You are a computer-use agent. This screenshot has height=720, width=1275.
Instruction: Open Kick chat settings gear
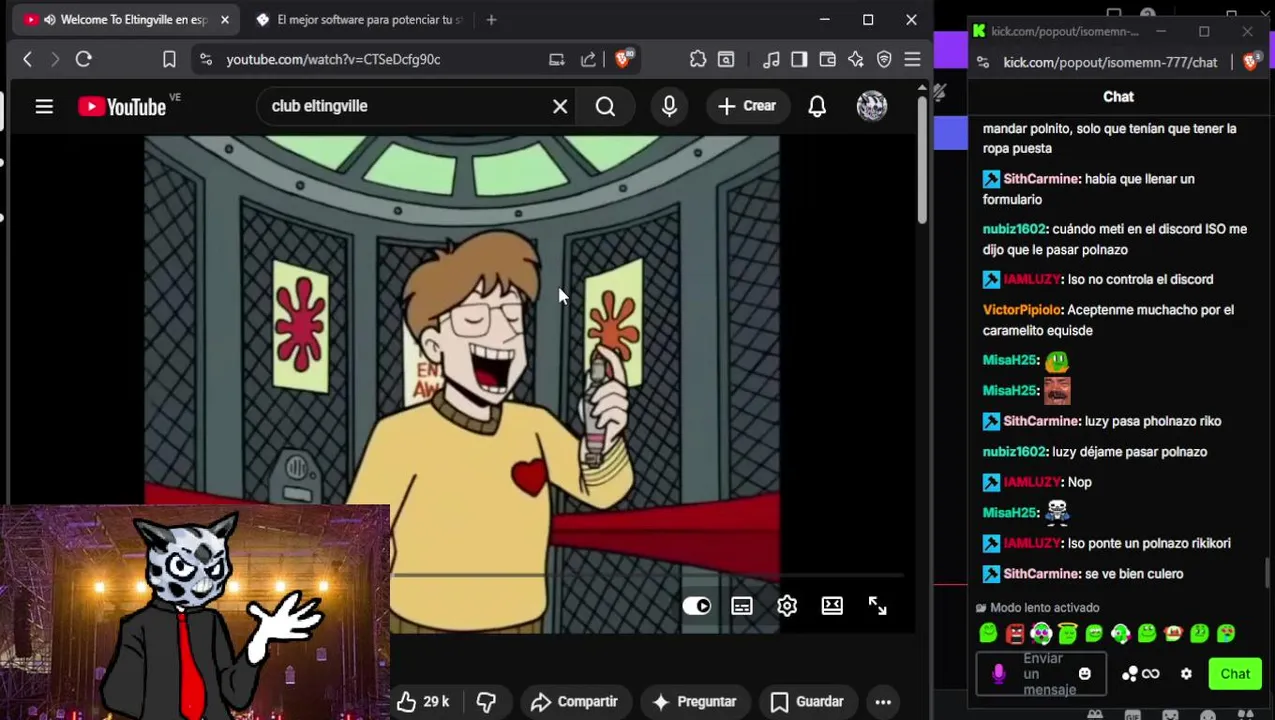(1186, 674)
